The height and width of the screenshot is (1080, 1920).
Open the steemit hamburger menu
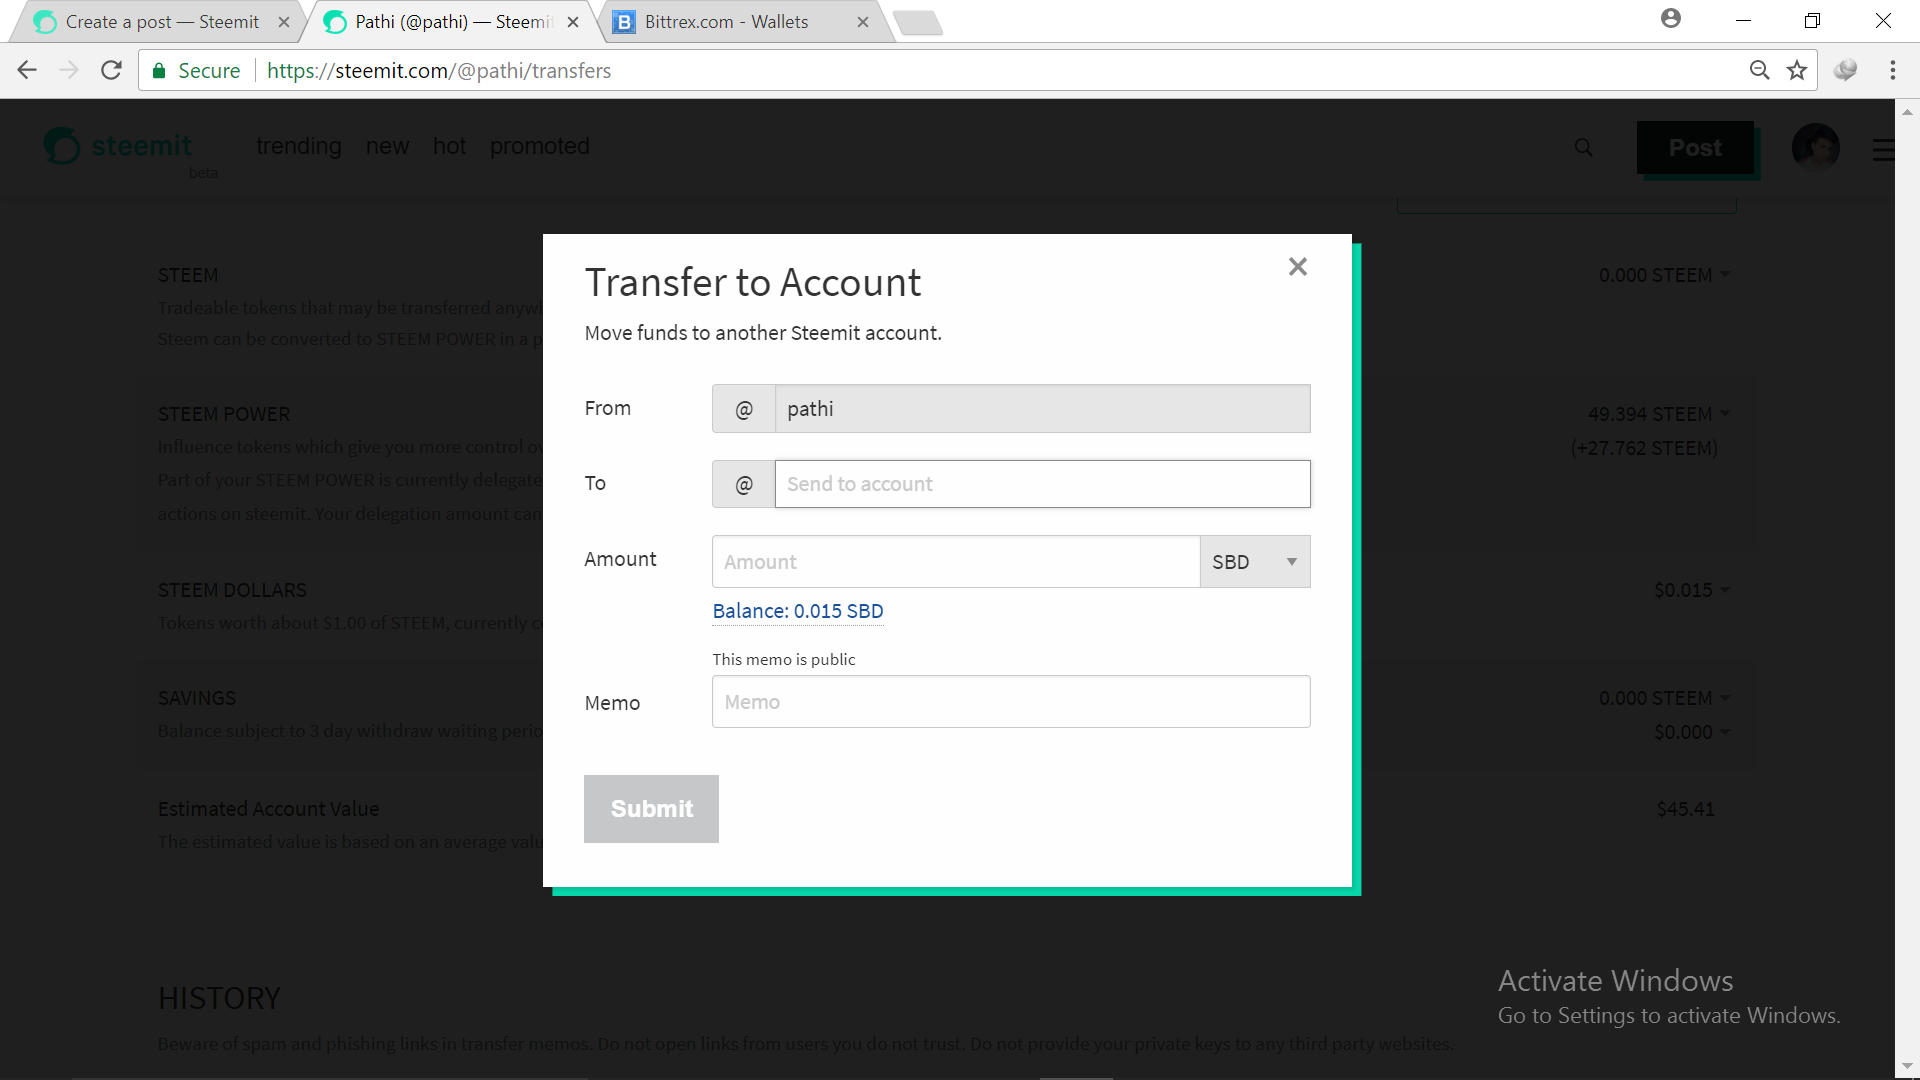tap(1883, 149)
